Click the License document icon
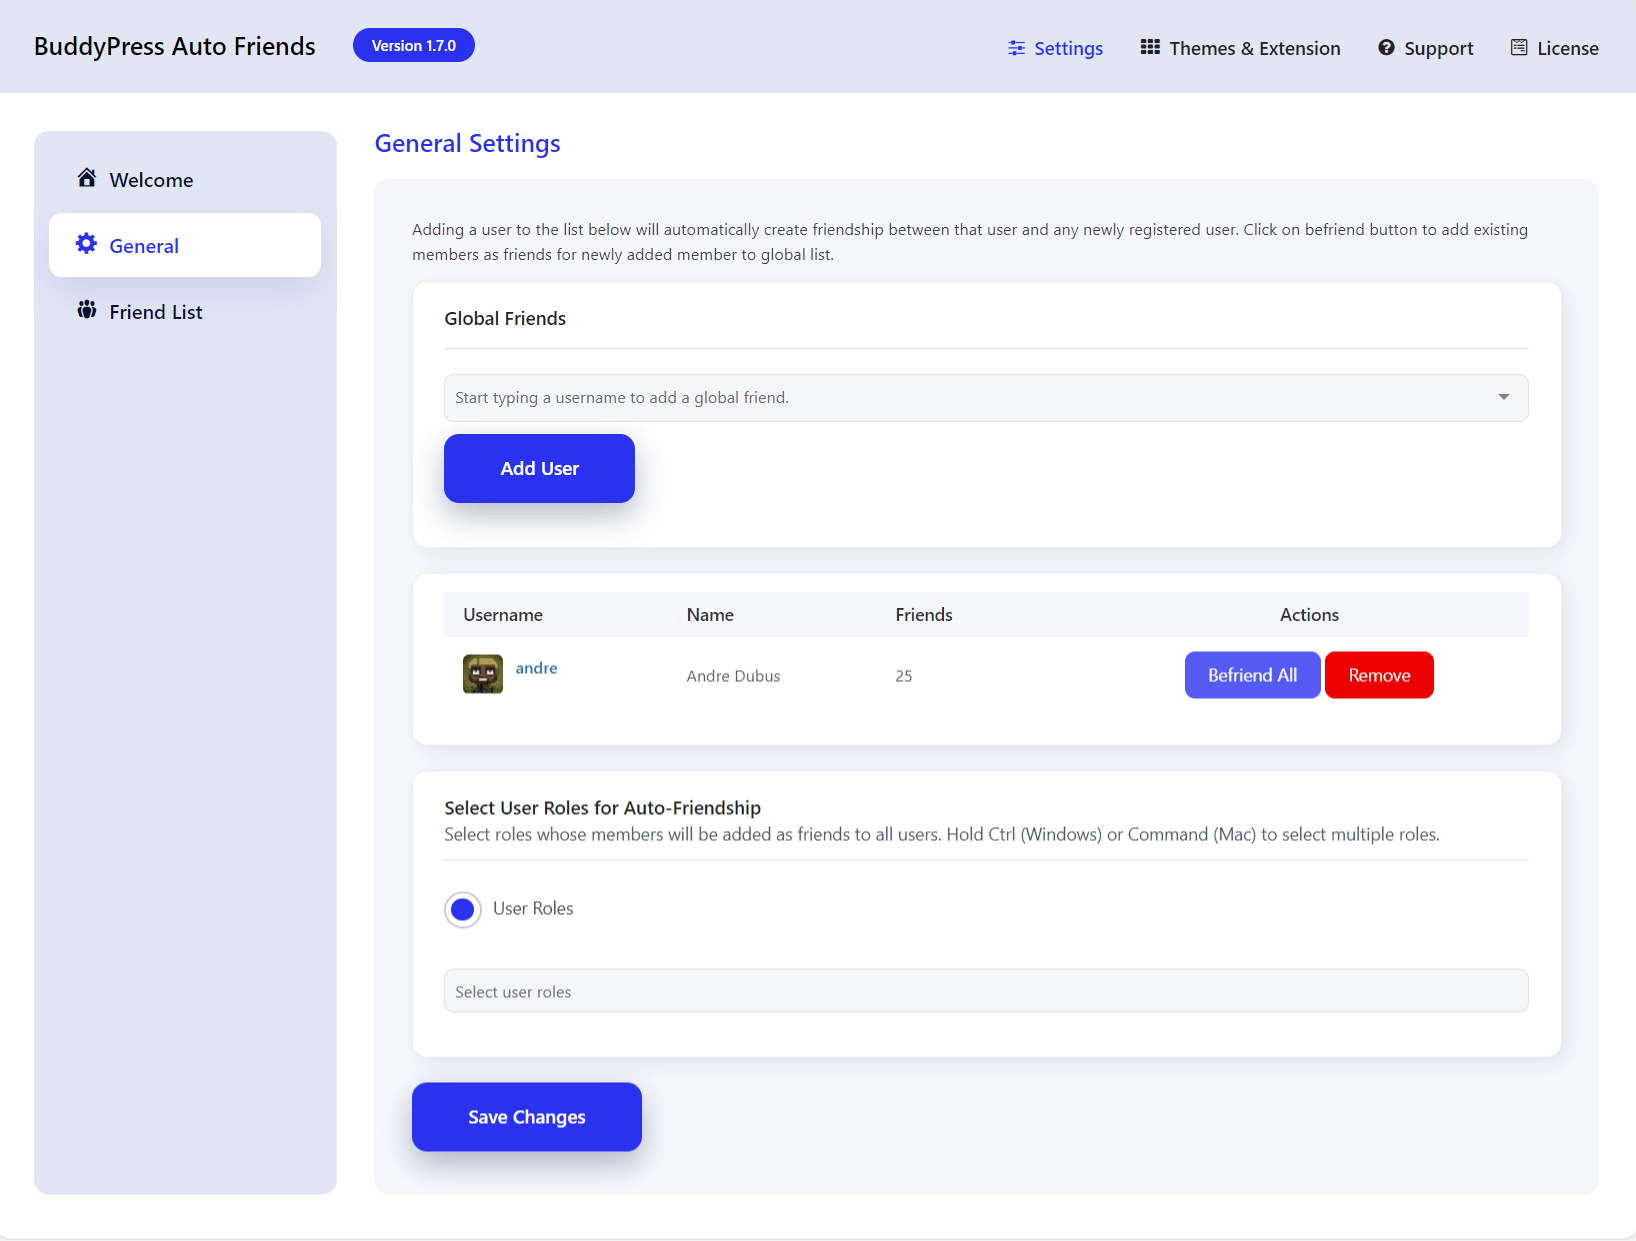Image resolution: width=1636 pixels, height=1241 pixels. (x=1519, y=47)
